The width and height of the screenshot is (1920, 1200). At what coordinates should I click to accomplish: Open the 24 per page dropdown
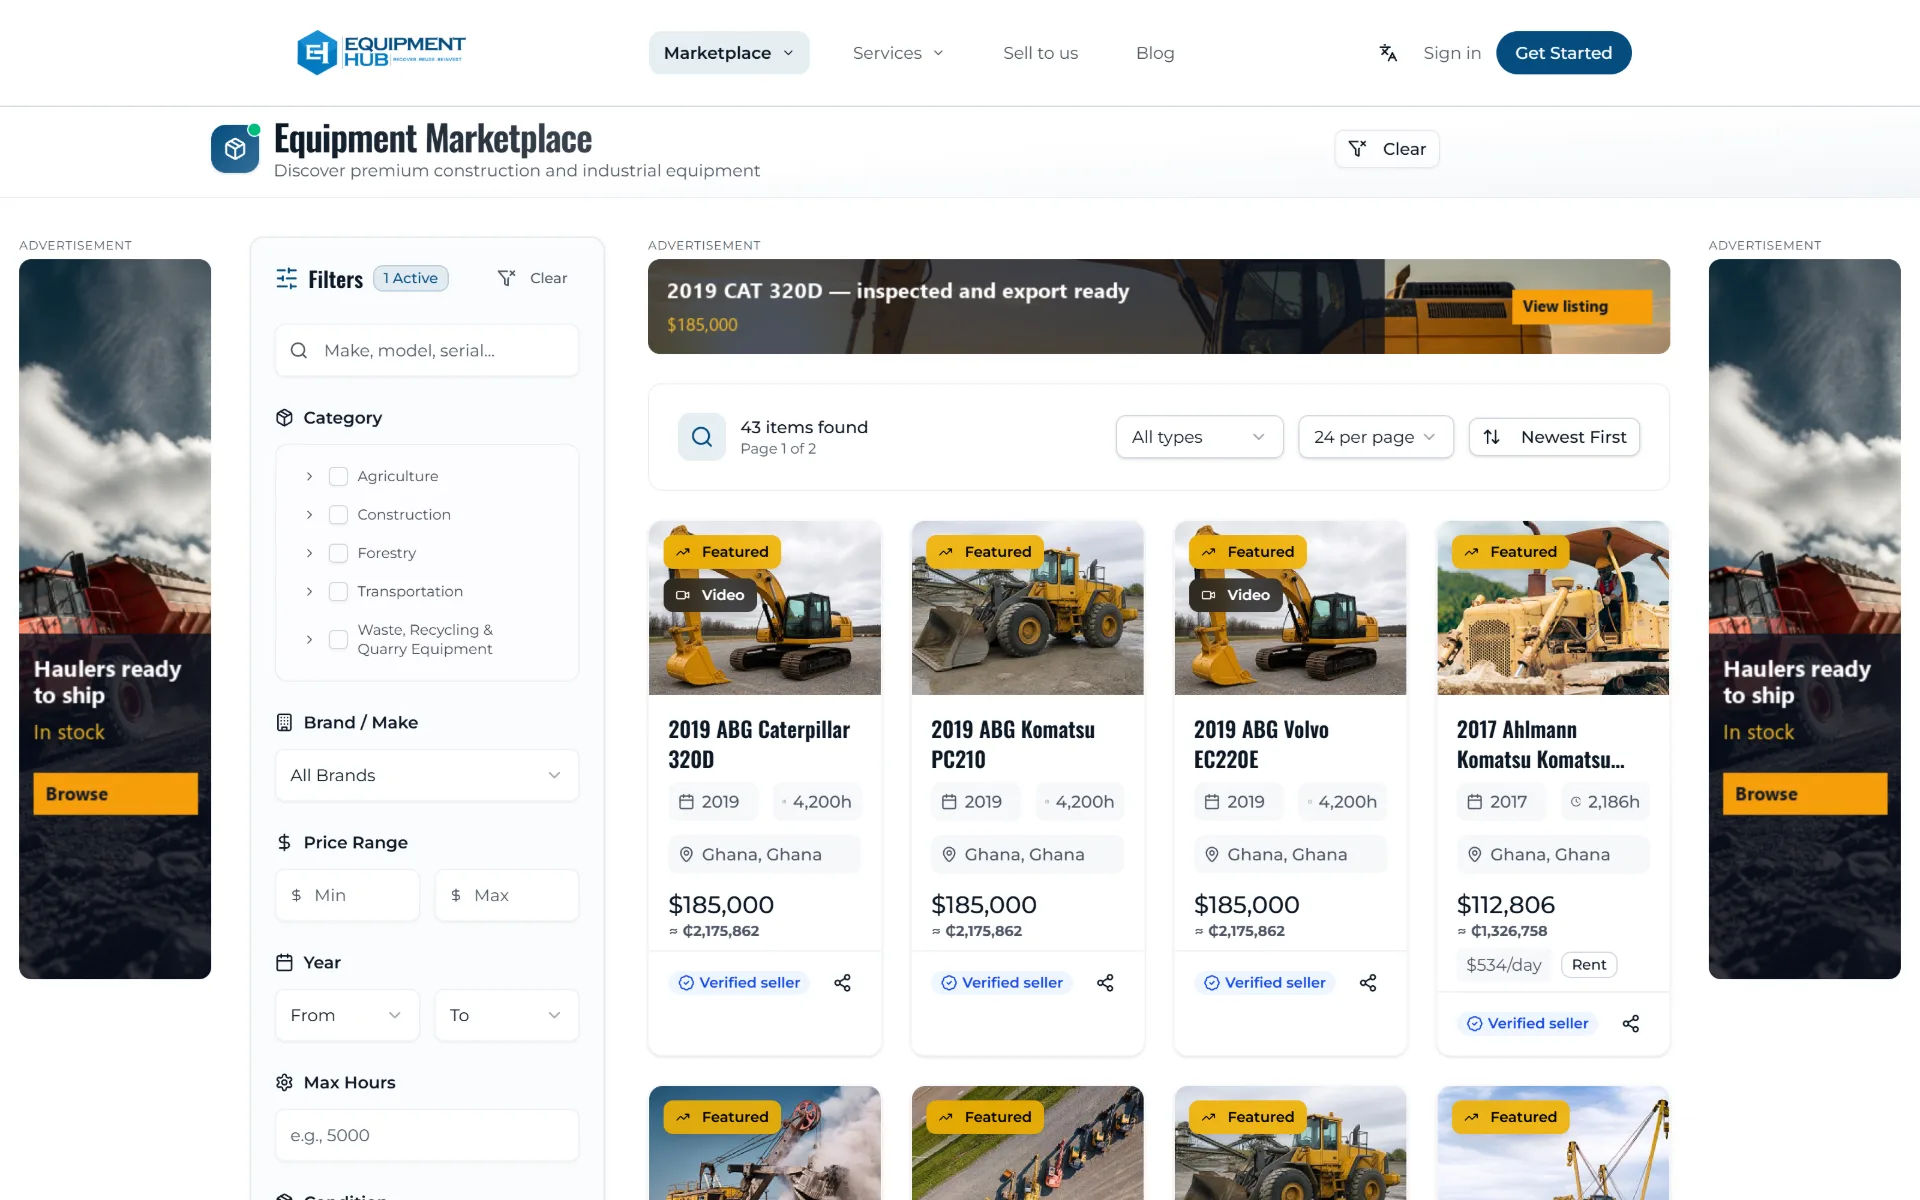(x=1375, y=437)
